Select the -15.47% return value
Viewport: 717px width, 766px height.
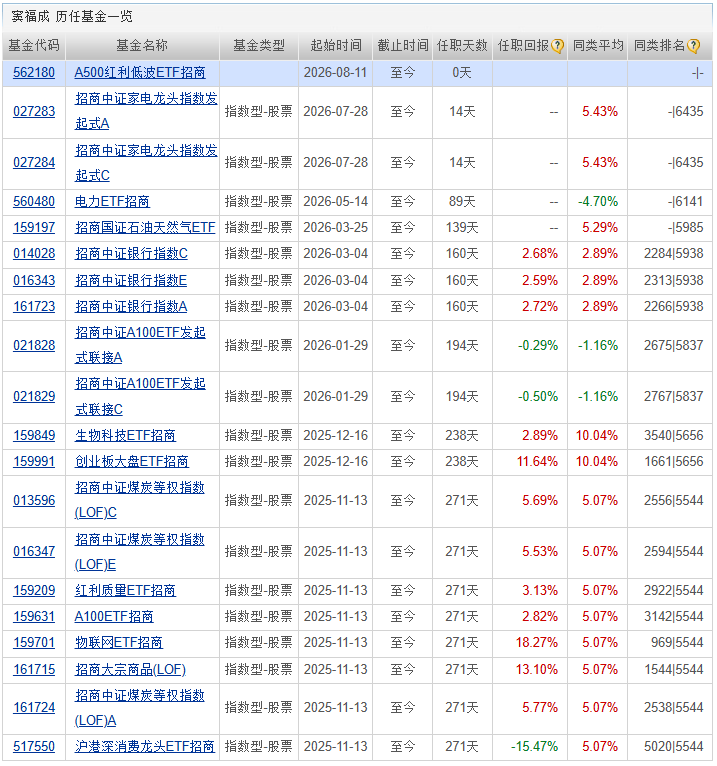534,747
